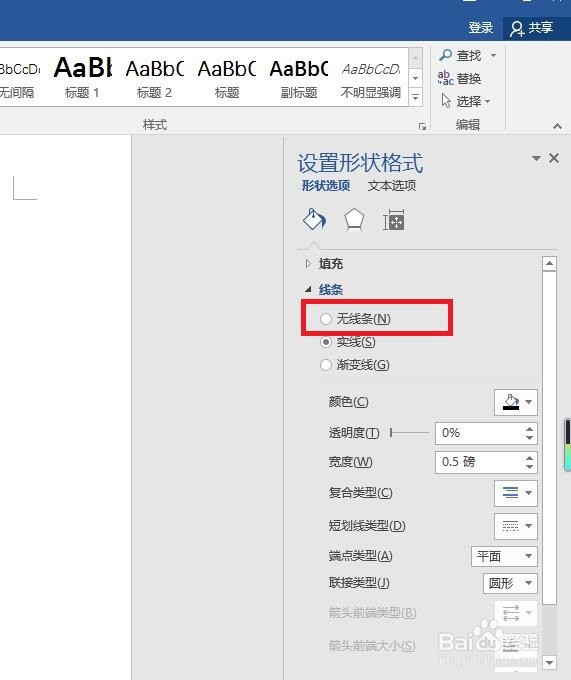Decrease the transparency value with down arrow
This screenshot has width=571, height=680.
pos(529,438)
